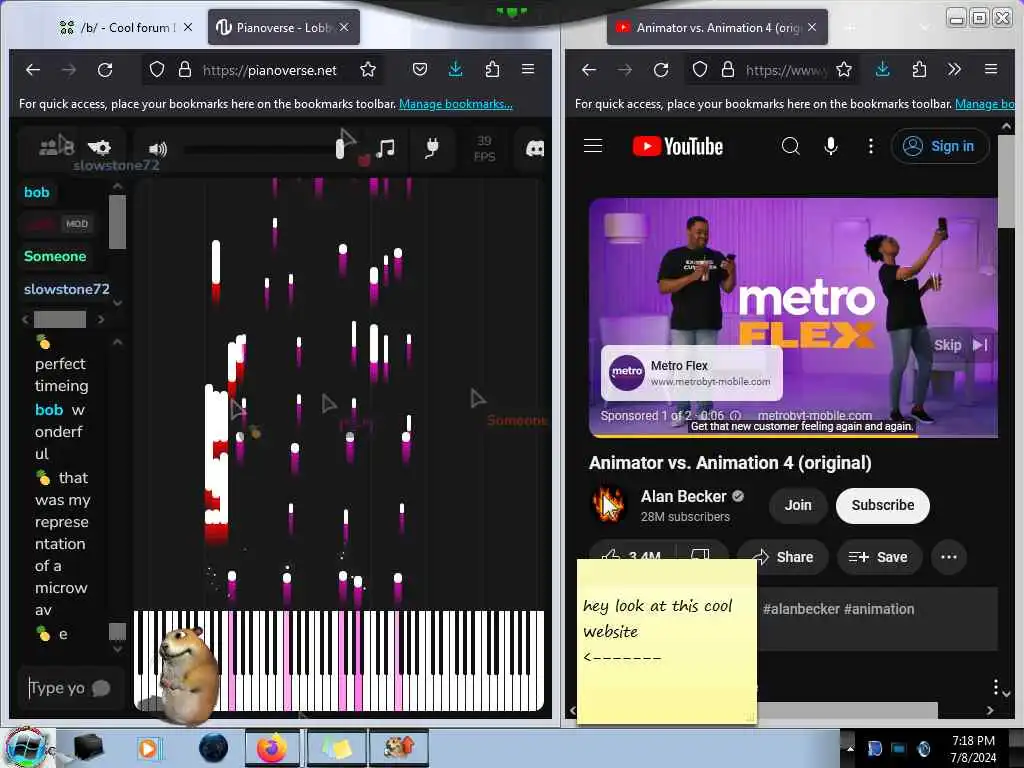
Task: Open Firefox from the taskbar
Action: coord(272,748)
